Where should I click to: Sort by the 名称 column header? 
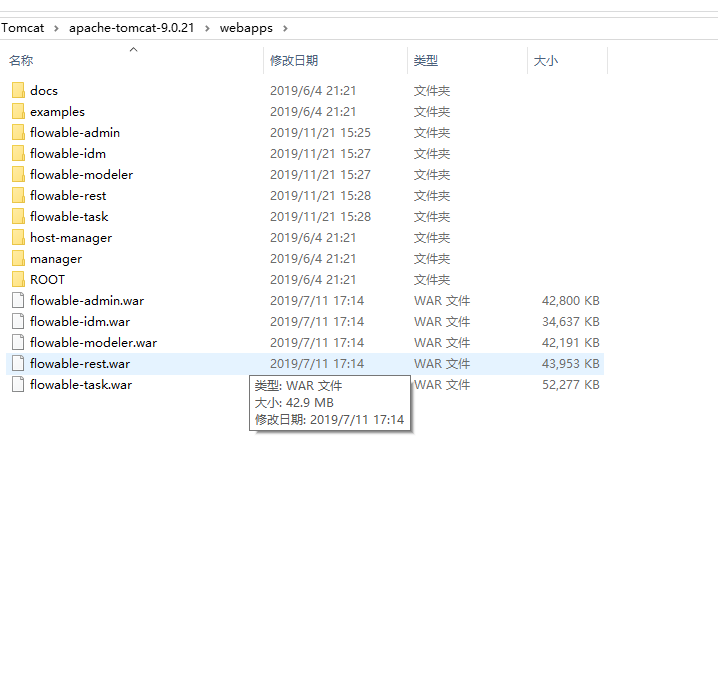tap(21, 60)
